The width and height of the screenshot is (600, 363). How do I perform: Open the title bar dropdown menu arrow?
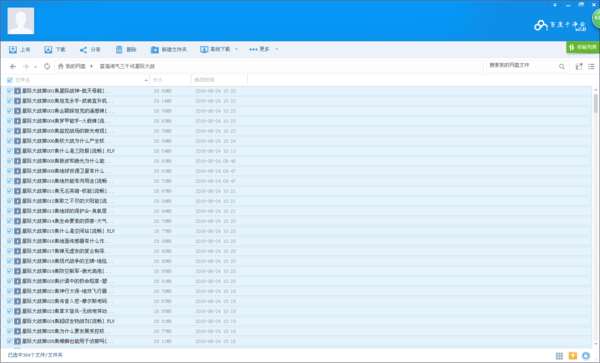555,5
